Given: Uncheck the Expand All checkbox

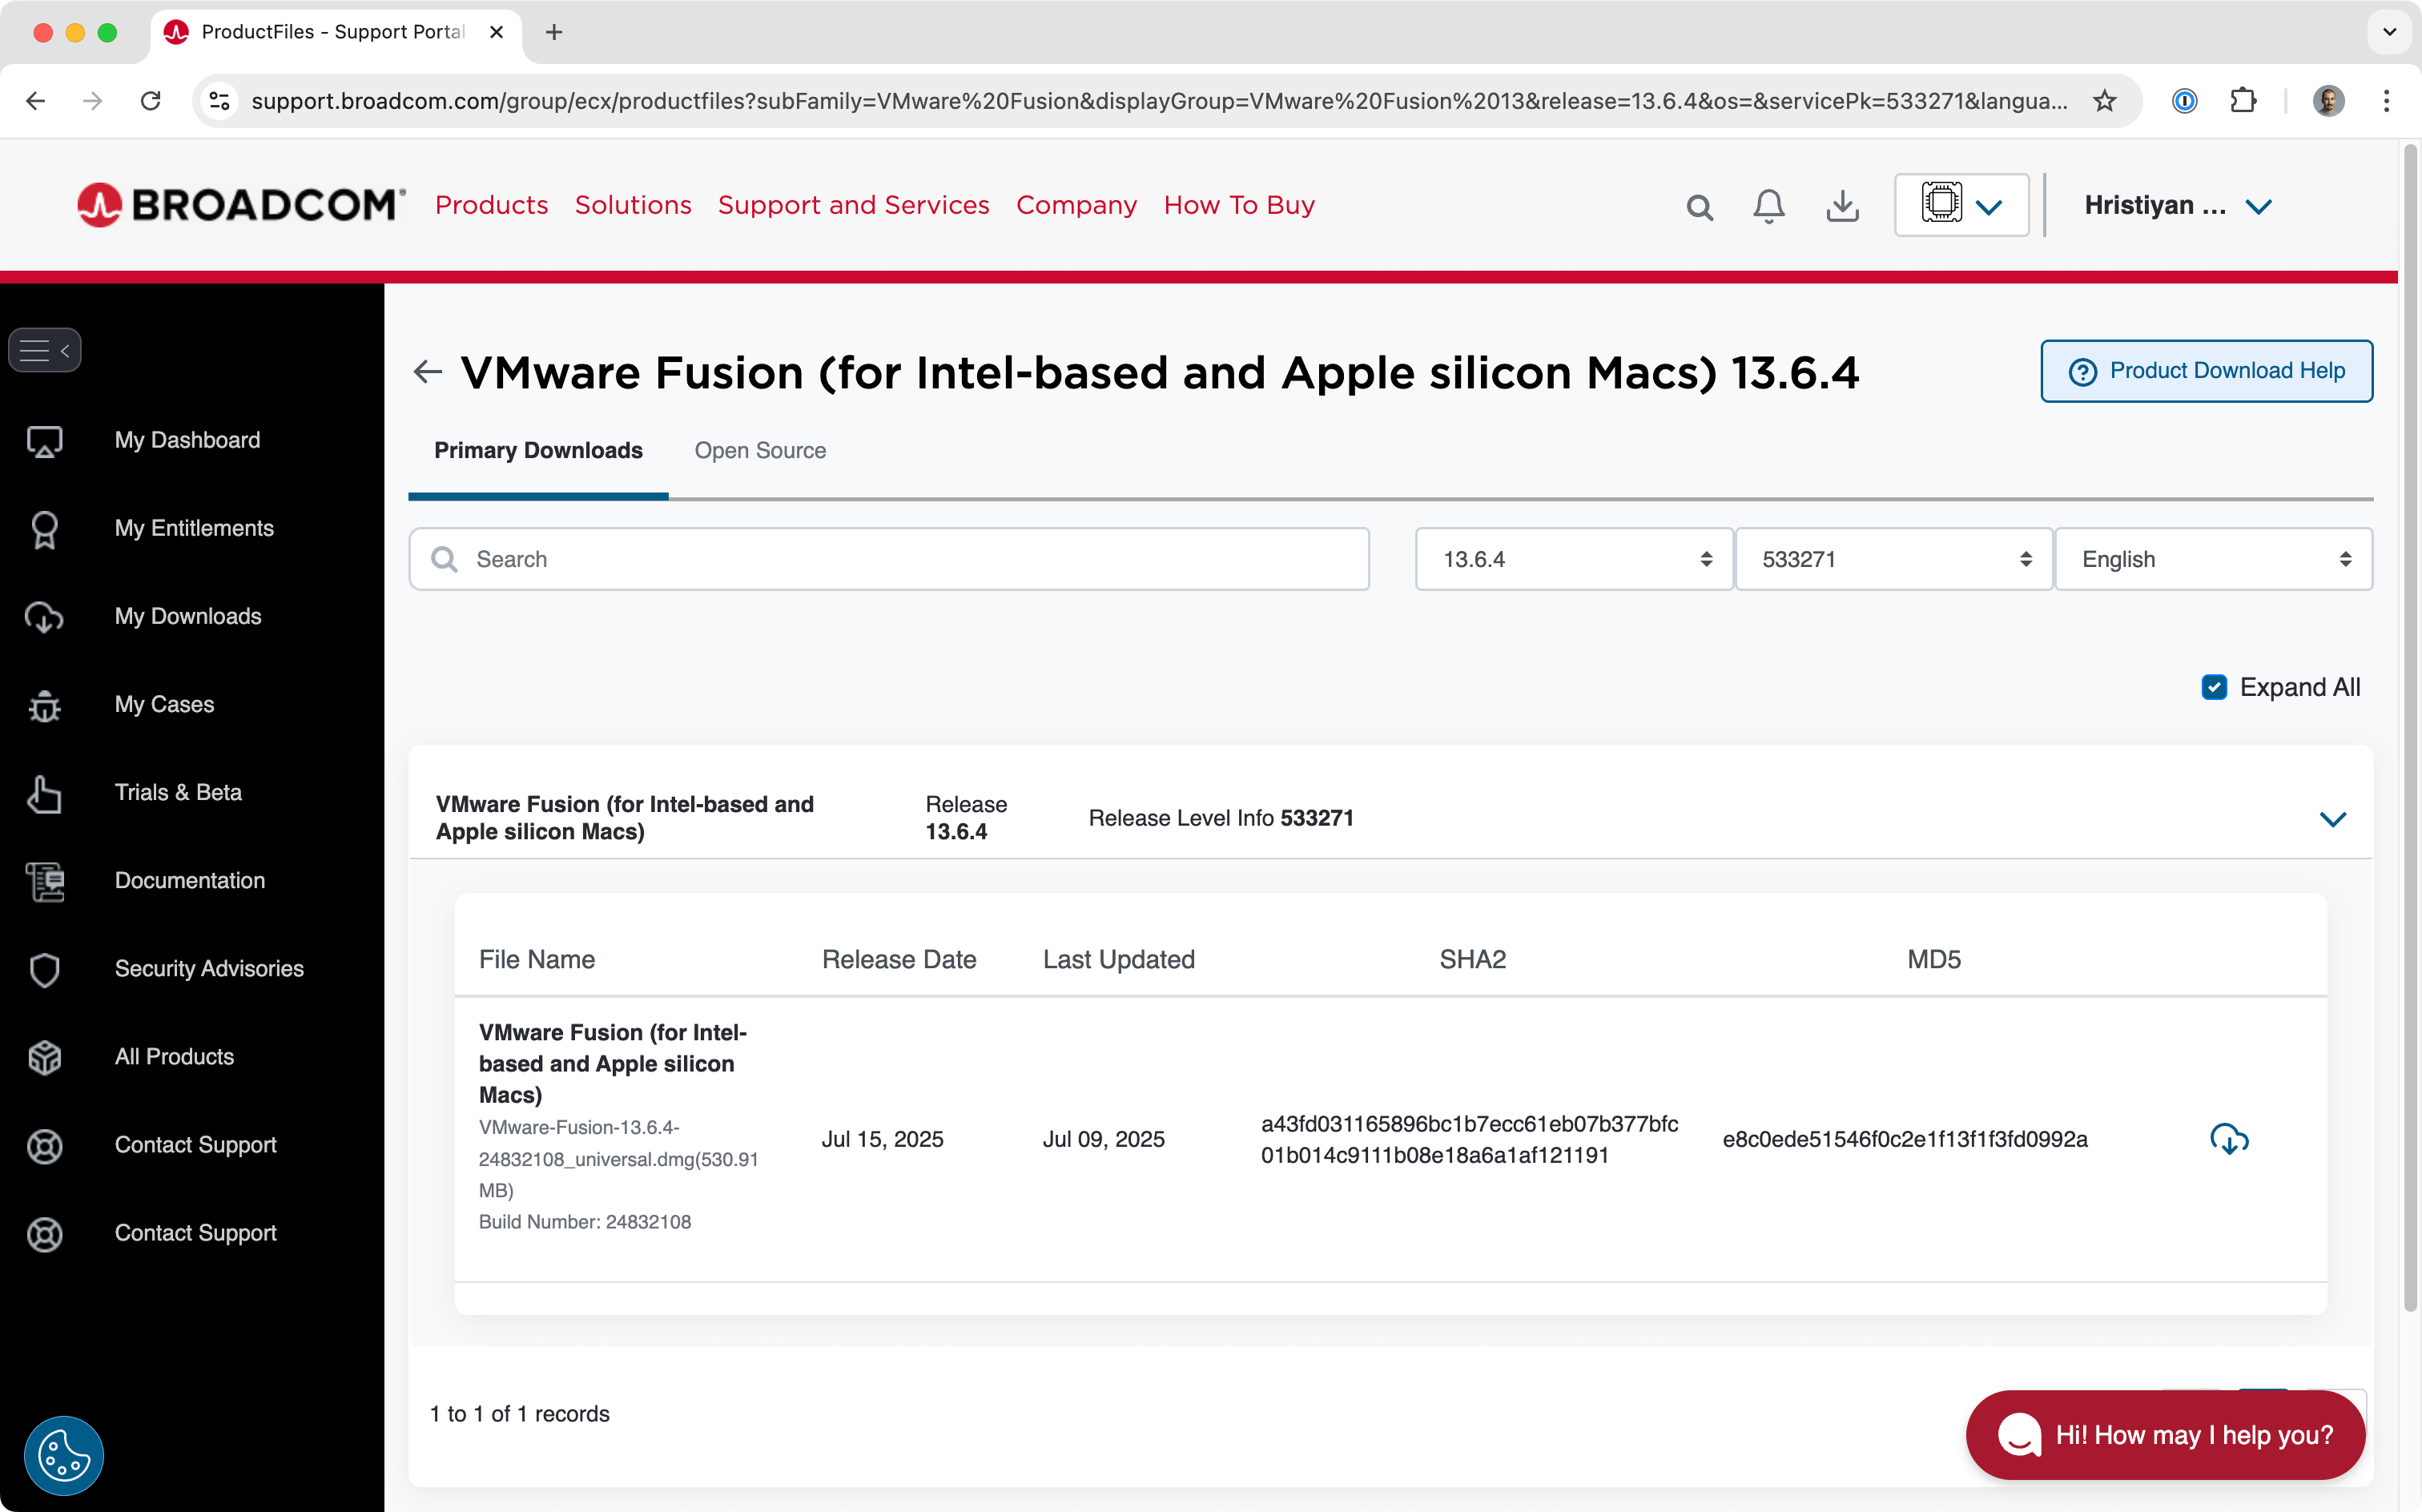Looking at the screenshot, I should pos(2214,687).
